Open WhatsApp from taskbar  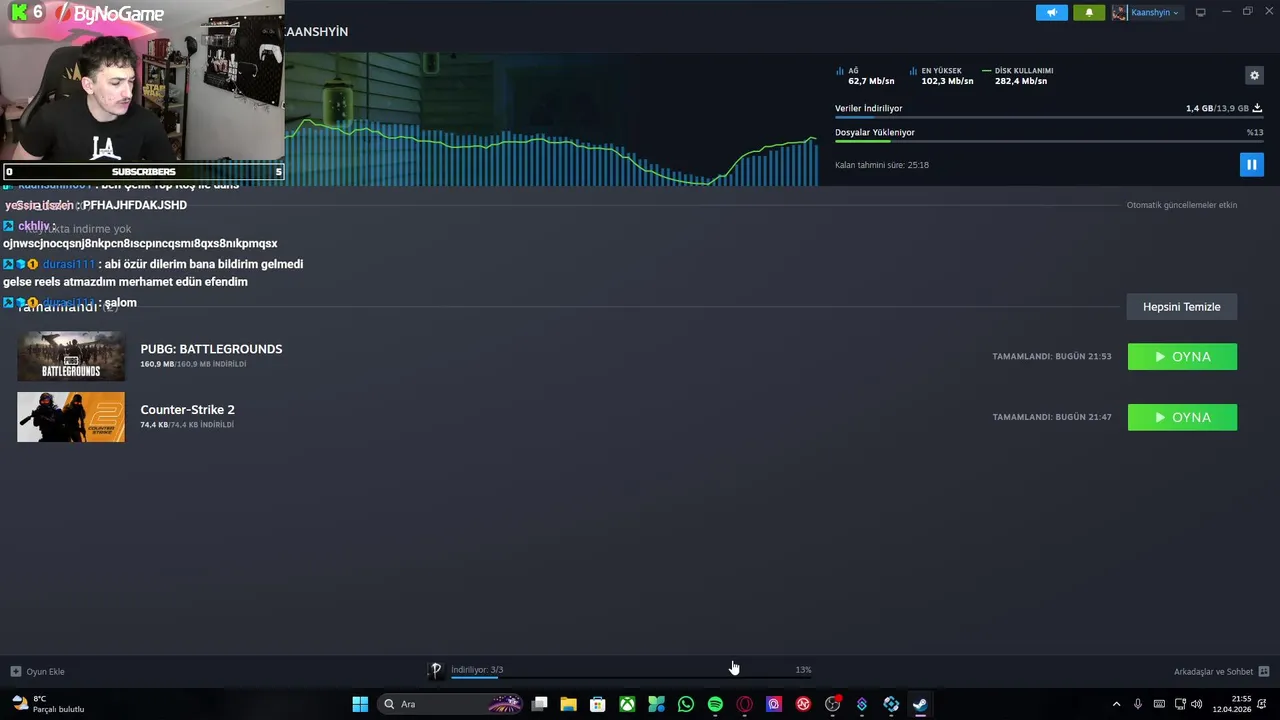pyautogui.click(x=686, y=704)
